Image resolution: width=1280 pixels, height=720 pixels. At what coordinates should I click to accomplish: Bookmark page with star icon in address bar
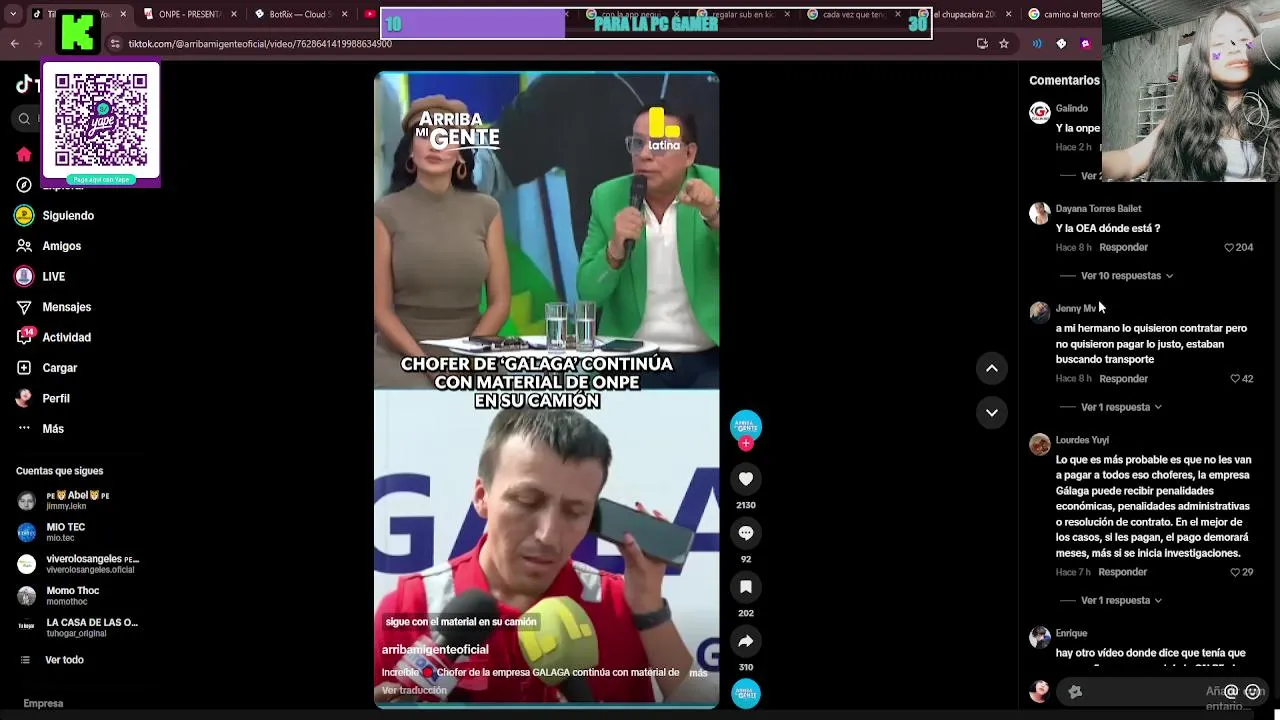1004,44
